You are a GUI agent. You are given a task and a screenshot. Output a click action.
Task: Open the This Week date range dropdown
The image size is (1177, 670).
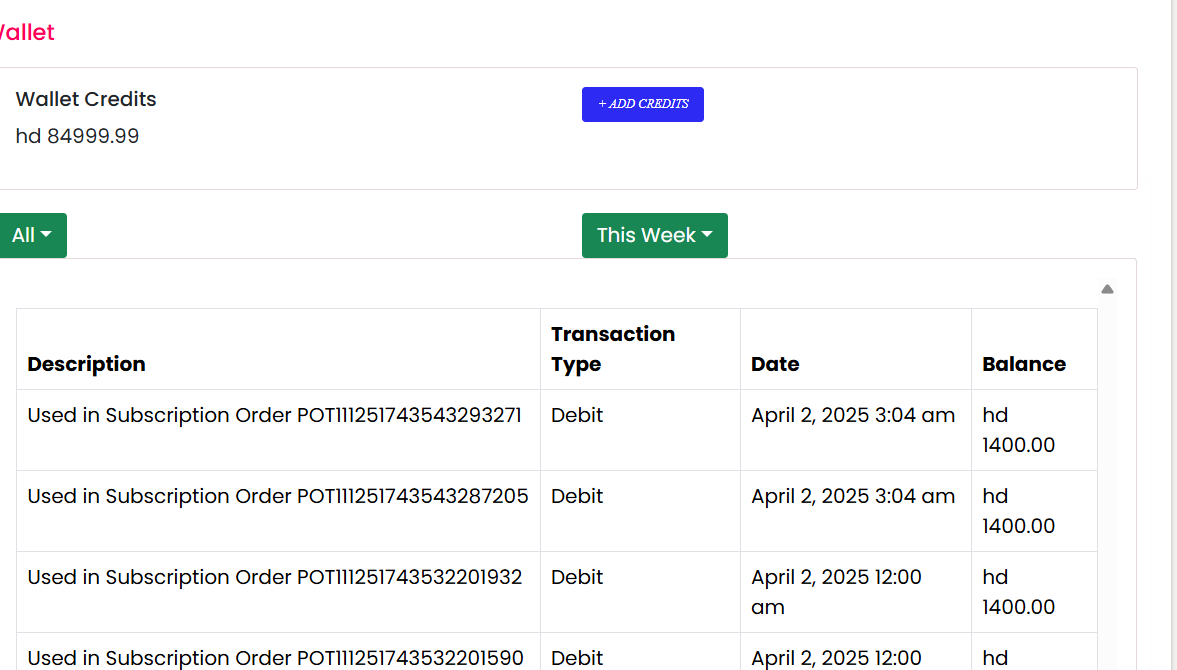tap(655, 236)
